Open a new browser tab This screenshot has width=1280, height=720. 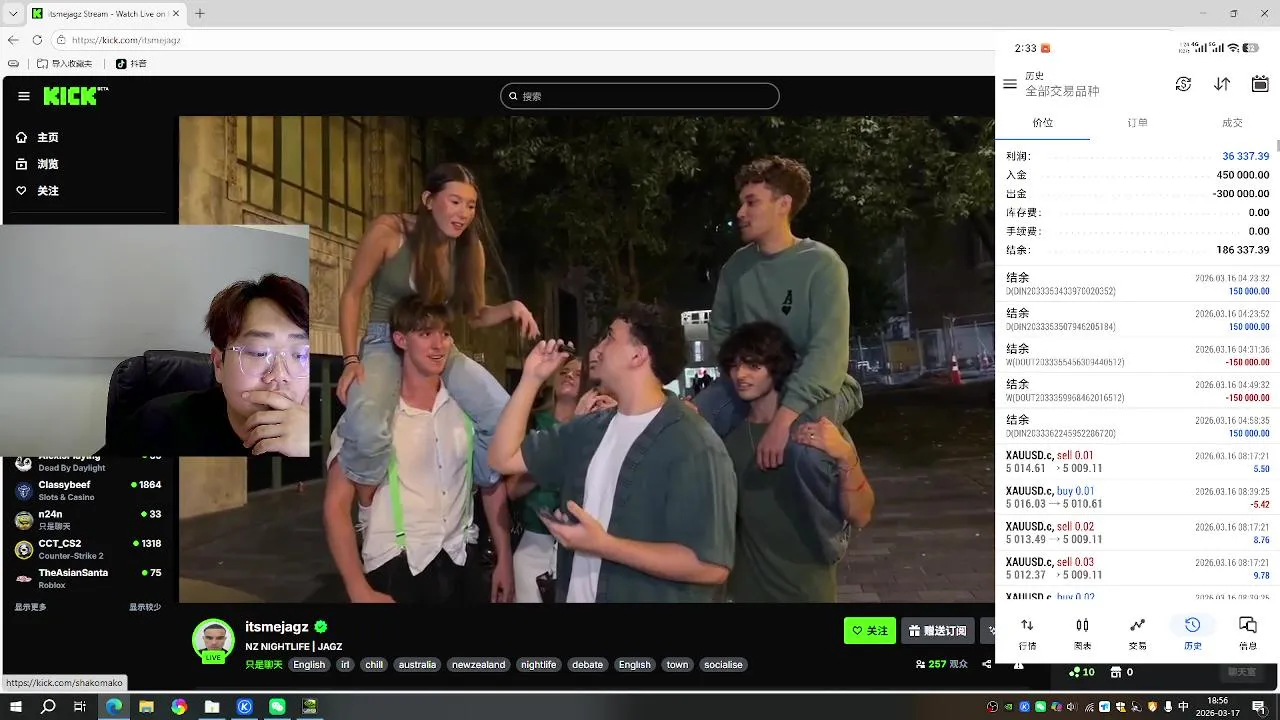200,13
